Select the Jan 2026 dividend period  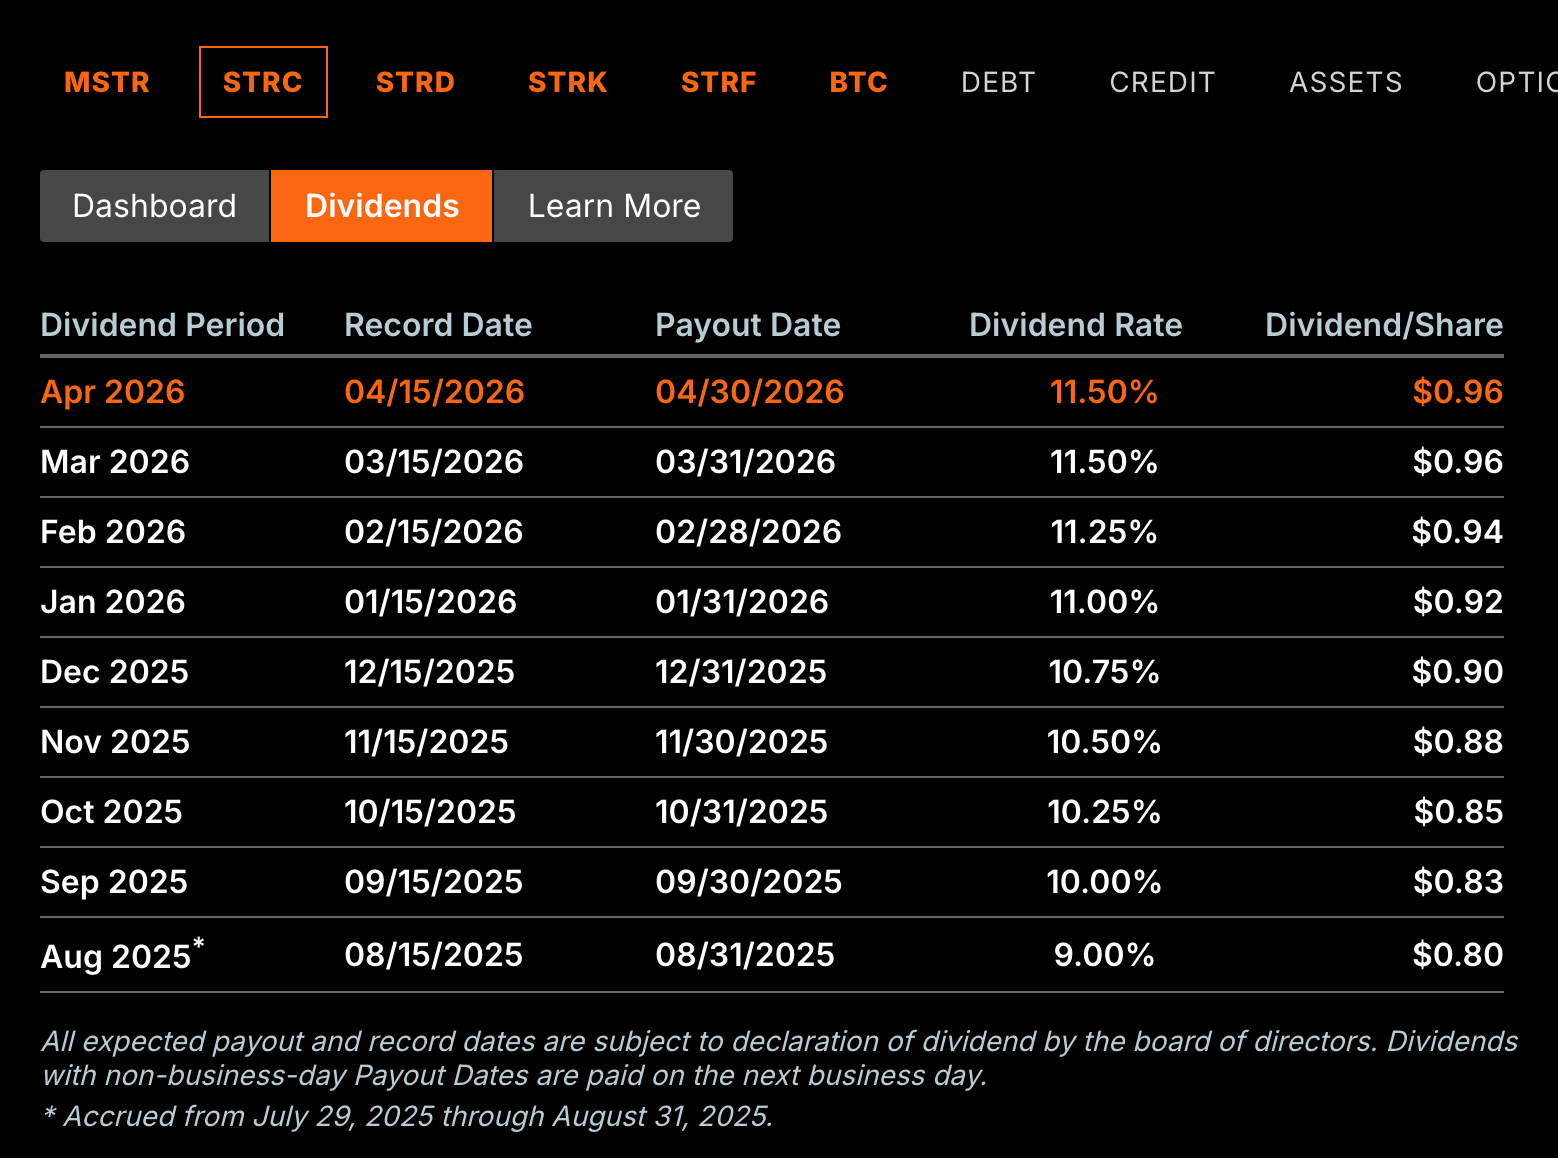(x=113, y=602)
